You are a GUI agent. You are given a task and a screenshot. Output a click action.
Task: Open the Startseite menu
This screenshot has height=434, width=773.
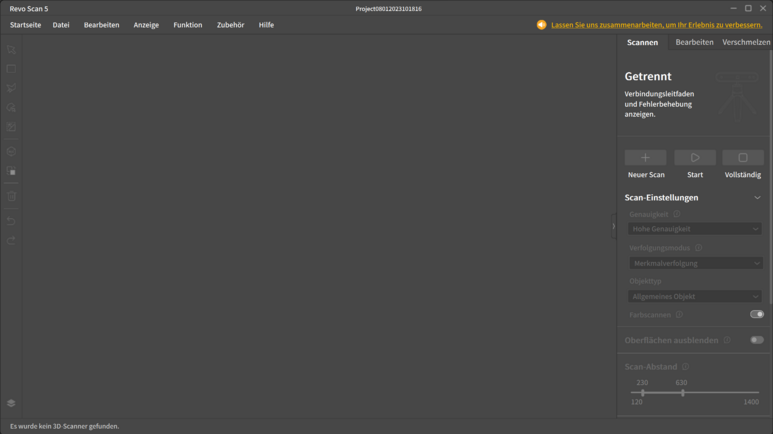26,25
